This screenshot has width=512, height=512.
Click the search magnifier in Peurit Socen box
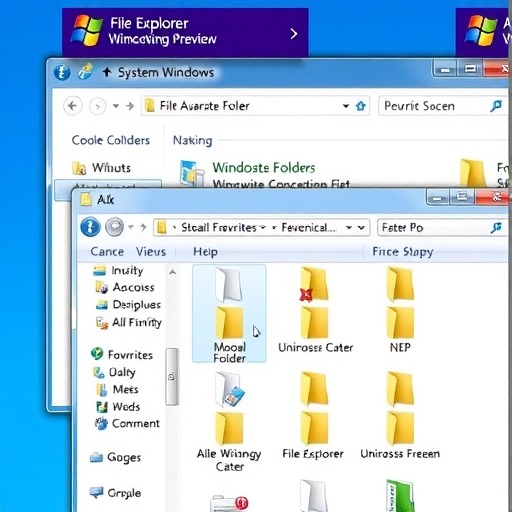[x=496, y=106]
